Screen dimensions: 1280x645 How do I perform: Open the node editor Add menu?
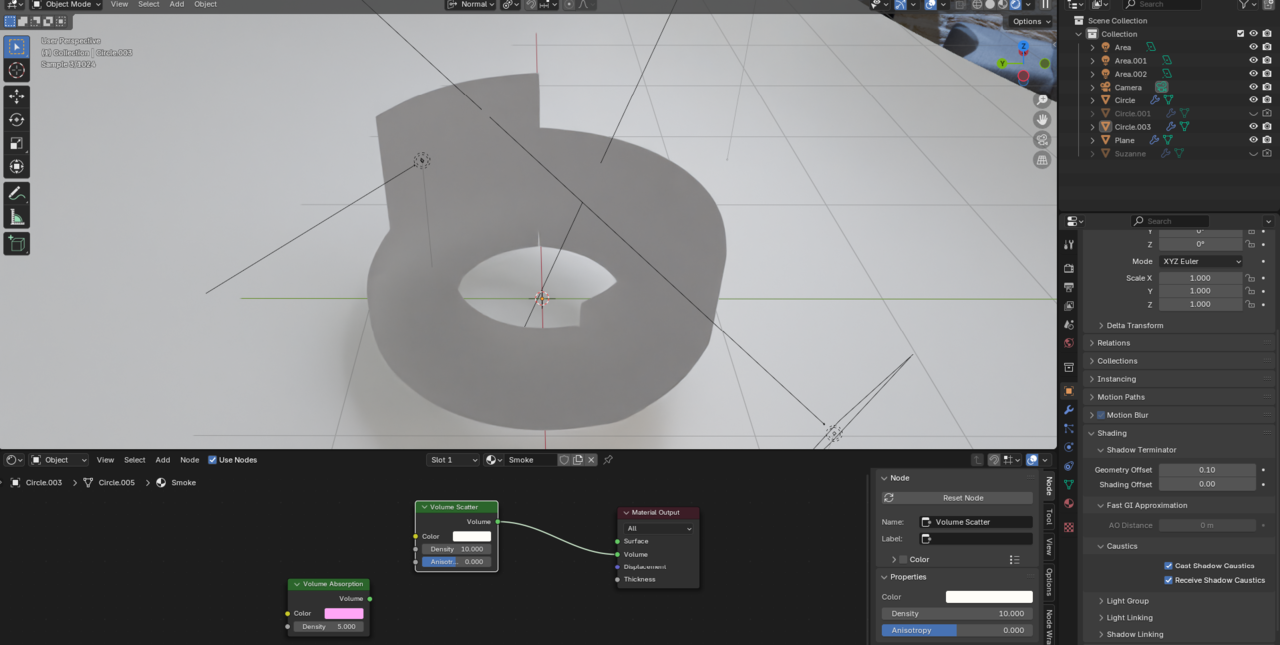[162, 460]
